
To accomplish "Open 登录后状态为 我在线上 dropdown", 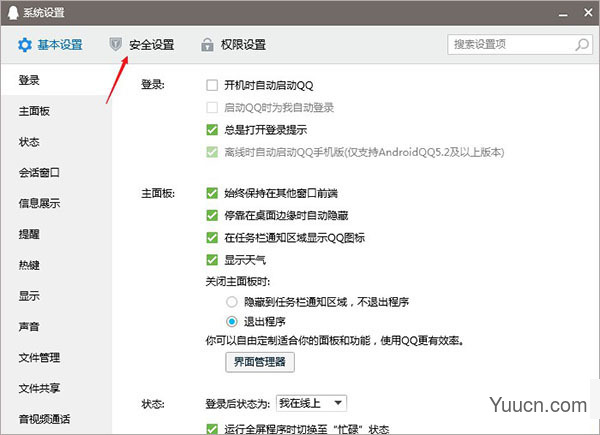I will (x=311, y=403).
